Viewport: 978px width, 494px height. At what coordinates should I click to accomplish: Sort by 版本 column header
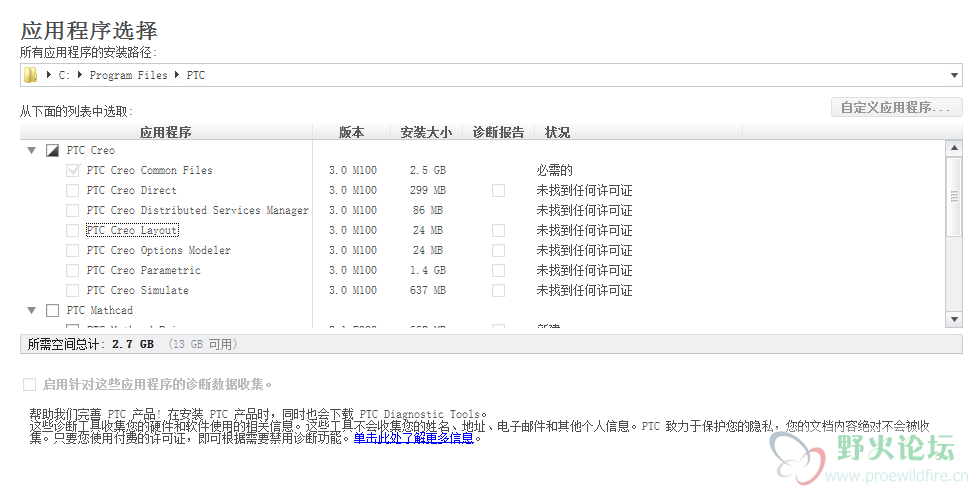pos(352,132)
